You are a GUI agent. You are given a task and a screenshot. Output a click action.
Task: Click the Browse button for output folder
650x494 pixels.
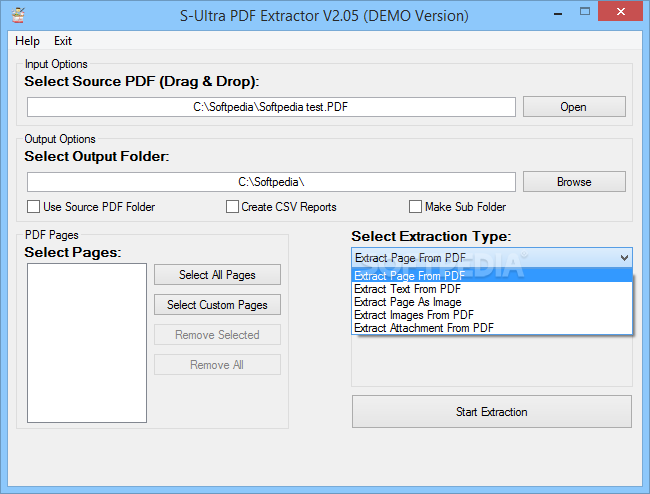(x=574, y=182)
